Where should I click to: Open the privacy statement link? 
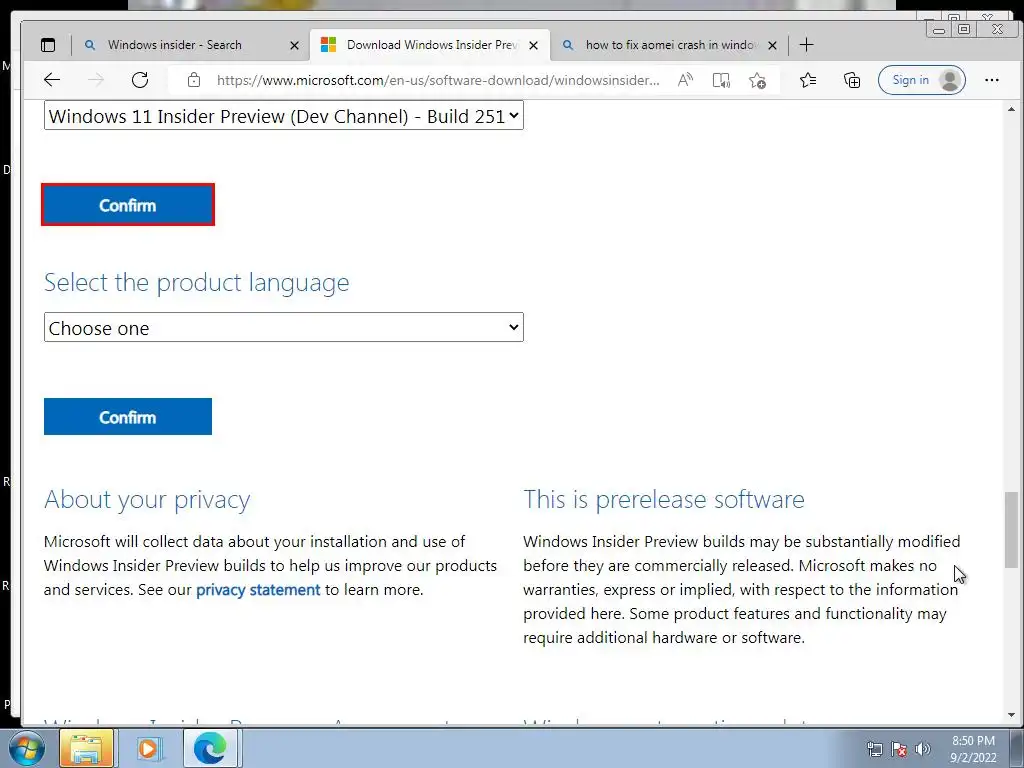(x=258, y=590)
